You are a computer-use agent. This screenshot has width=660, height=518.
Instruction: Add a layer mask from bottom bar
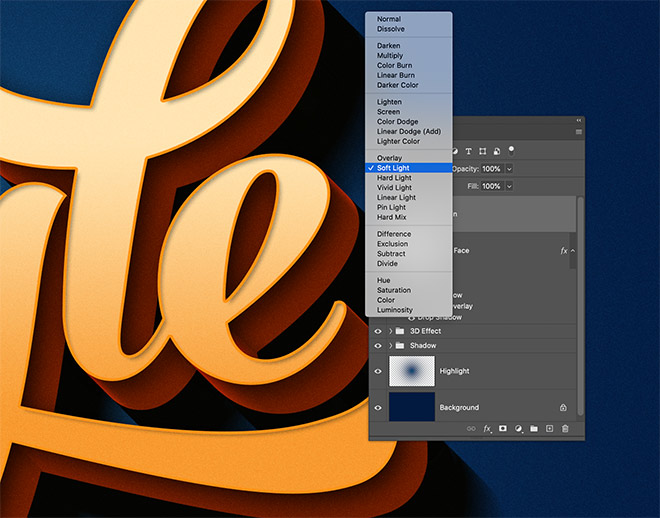point(503,429)
